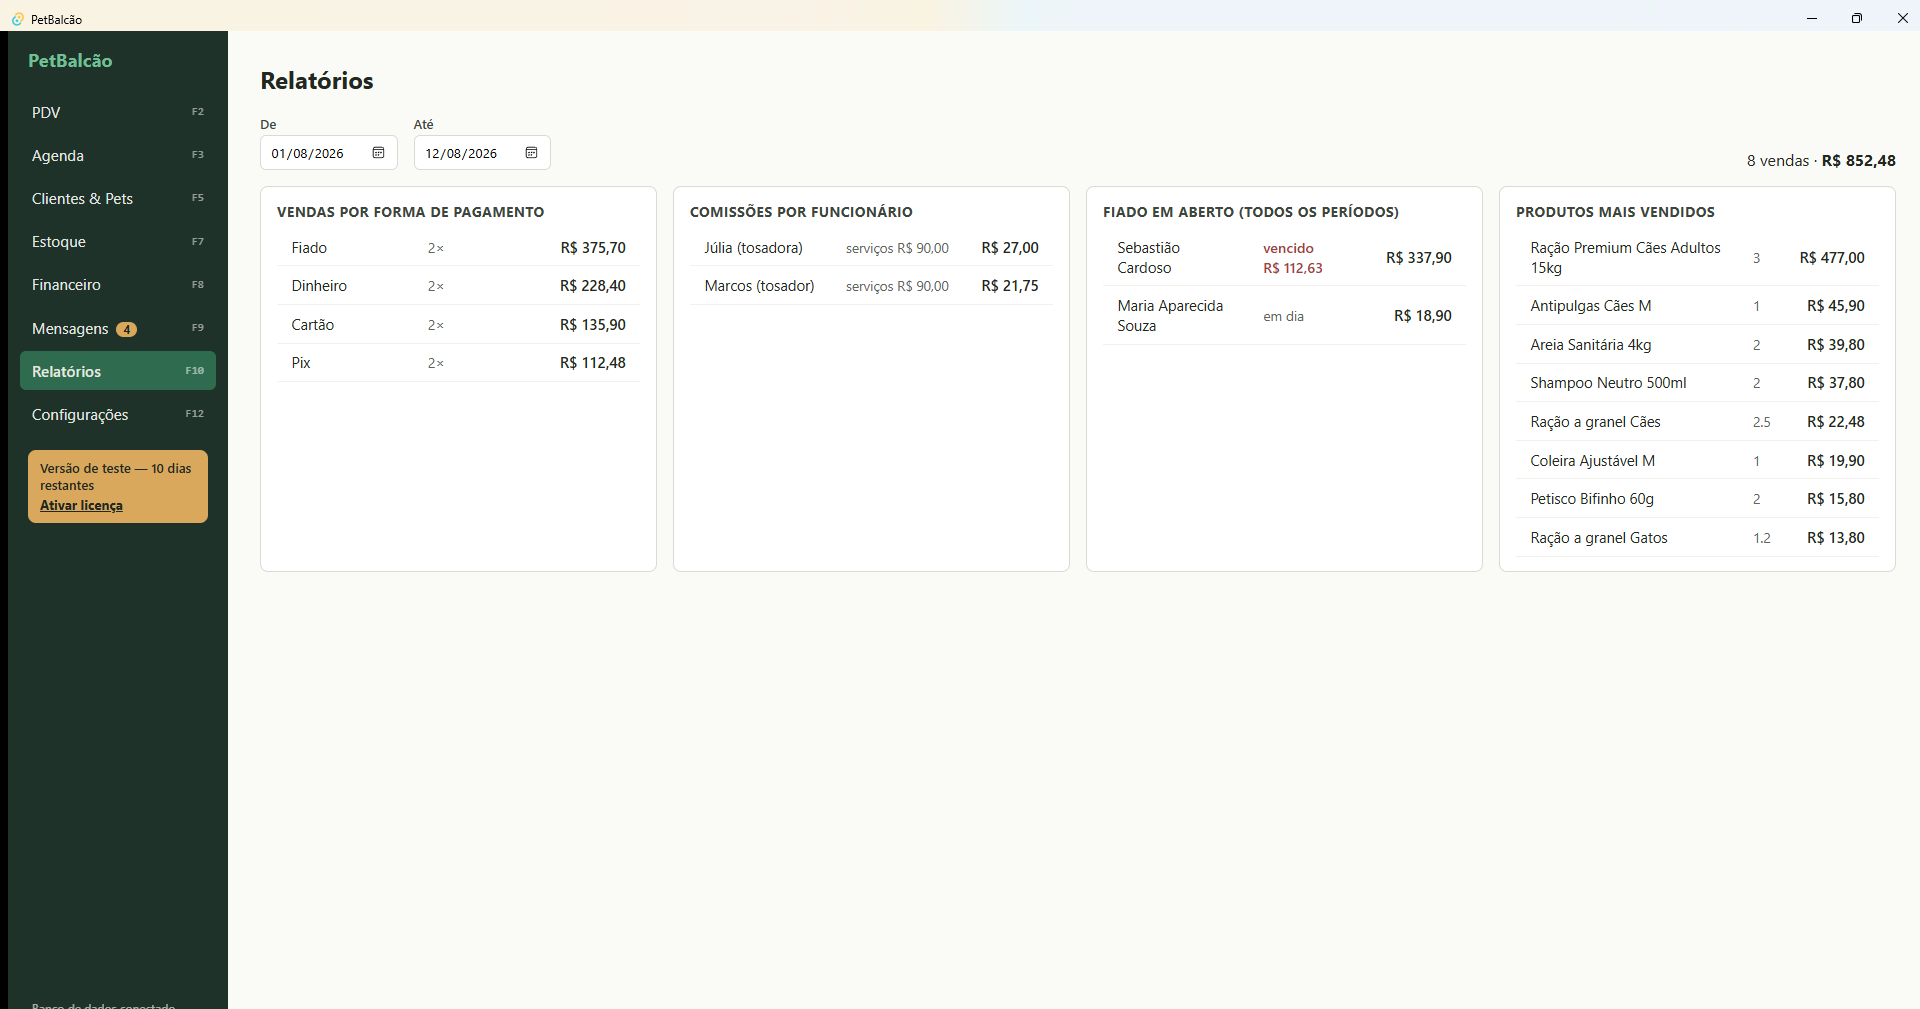Open Clientes & Pets section
Image resolution: width=1920 pixels, height=1009 pixels.
click(x=118, y=198)
